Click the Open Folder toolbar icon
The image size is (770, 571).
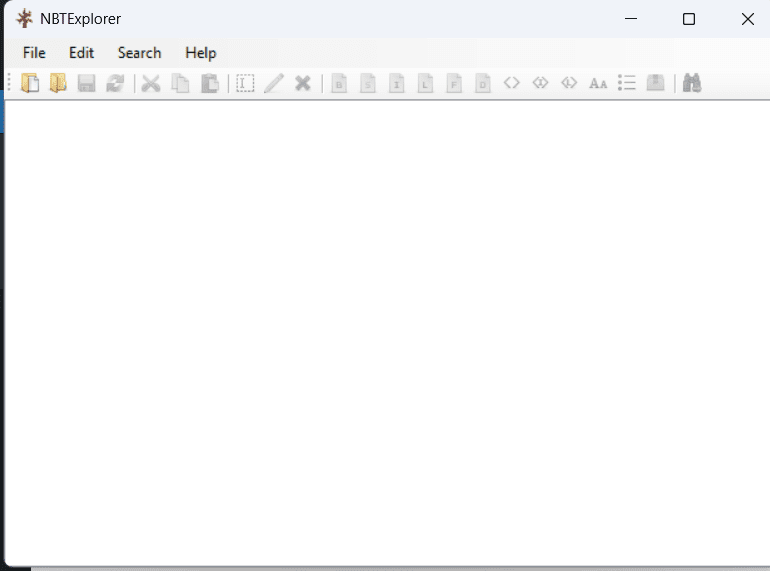(x=58, y=83)
